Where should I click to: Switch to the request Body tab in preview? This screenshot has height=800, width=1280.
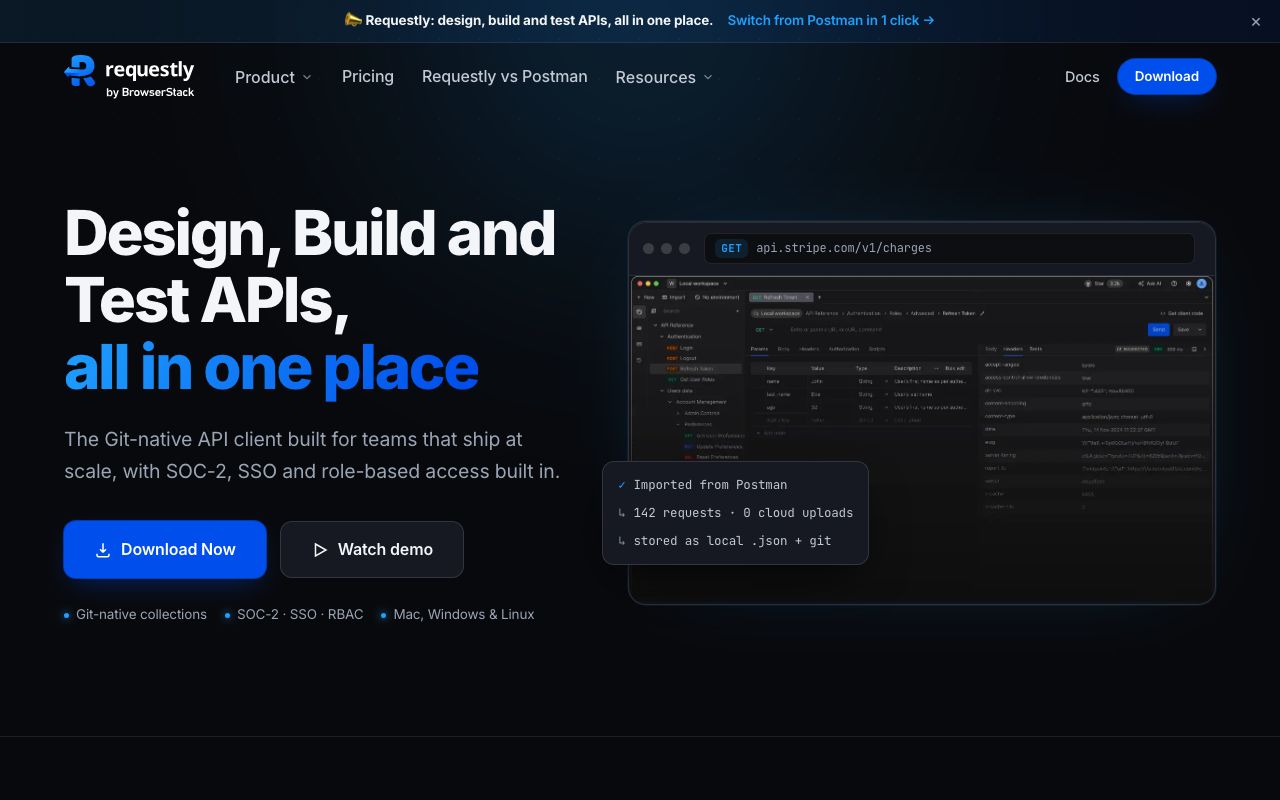tap(783, 349)
